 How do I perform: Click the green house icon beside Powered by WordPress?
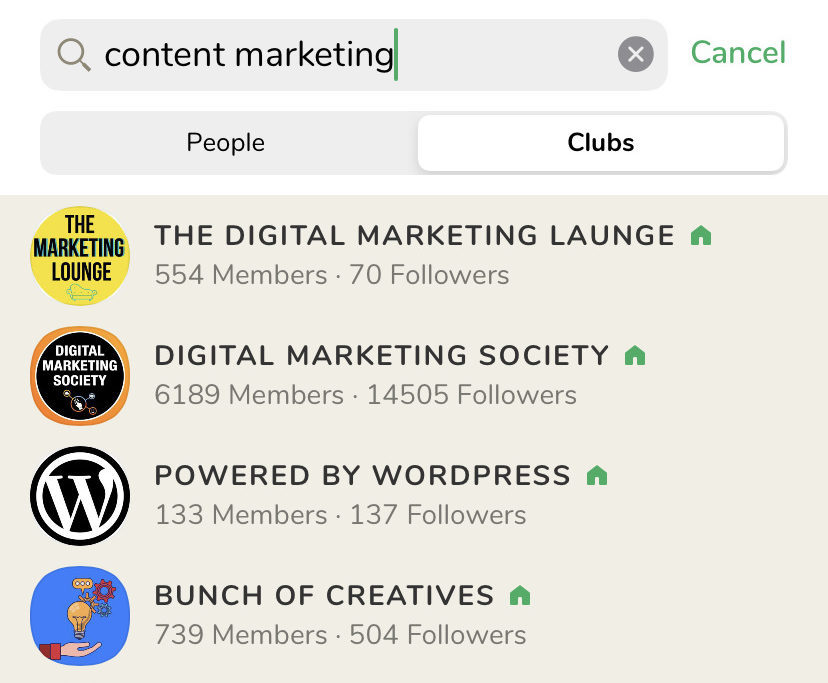coord(597,475)
